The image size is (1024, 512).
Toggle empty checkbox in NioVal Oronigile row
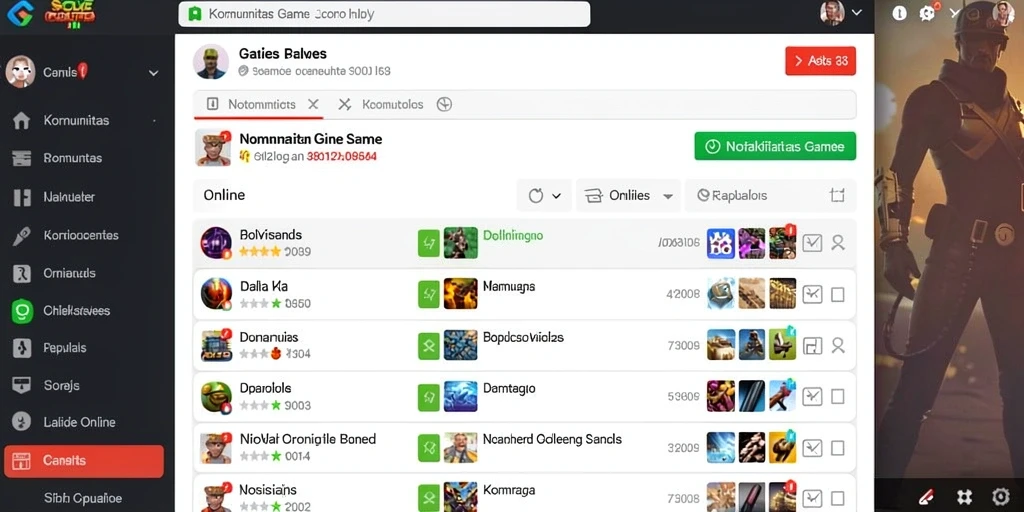point(838,447)
